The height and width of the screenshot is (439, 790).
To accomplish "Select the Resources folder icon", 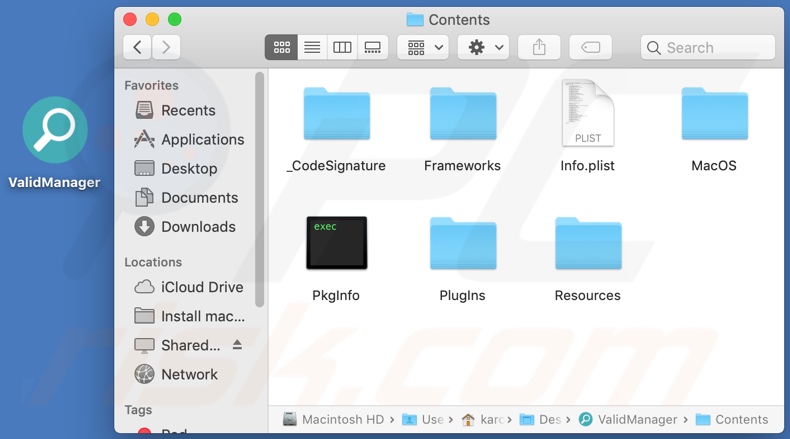I will click(588, 243).
